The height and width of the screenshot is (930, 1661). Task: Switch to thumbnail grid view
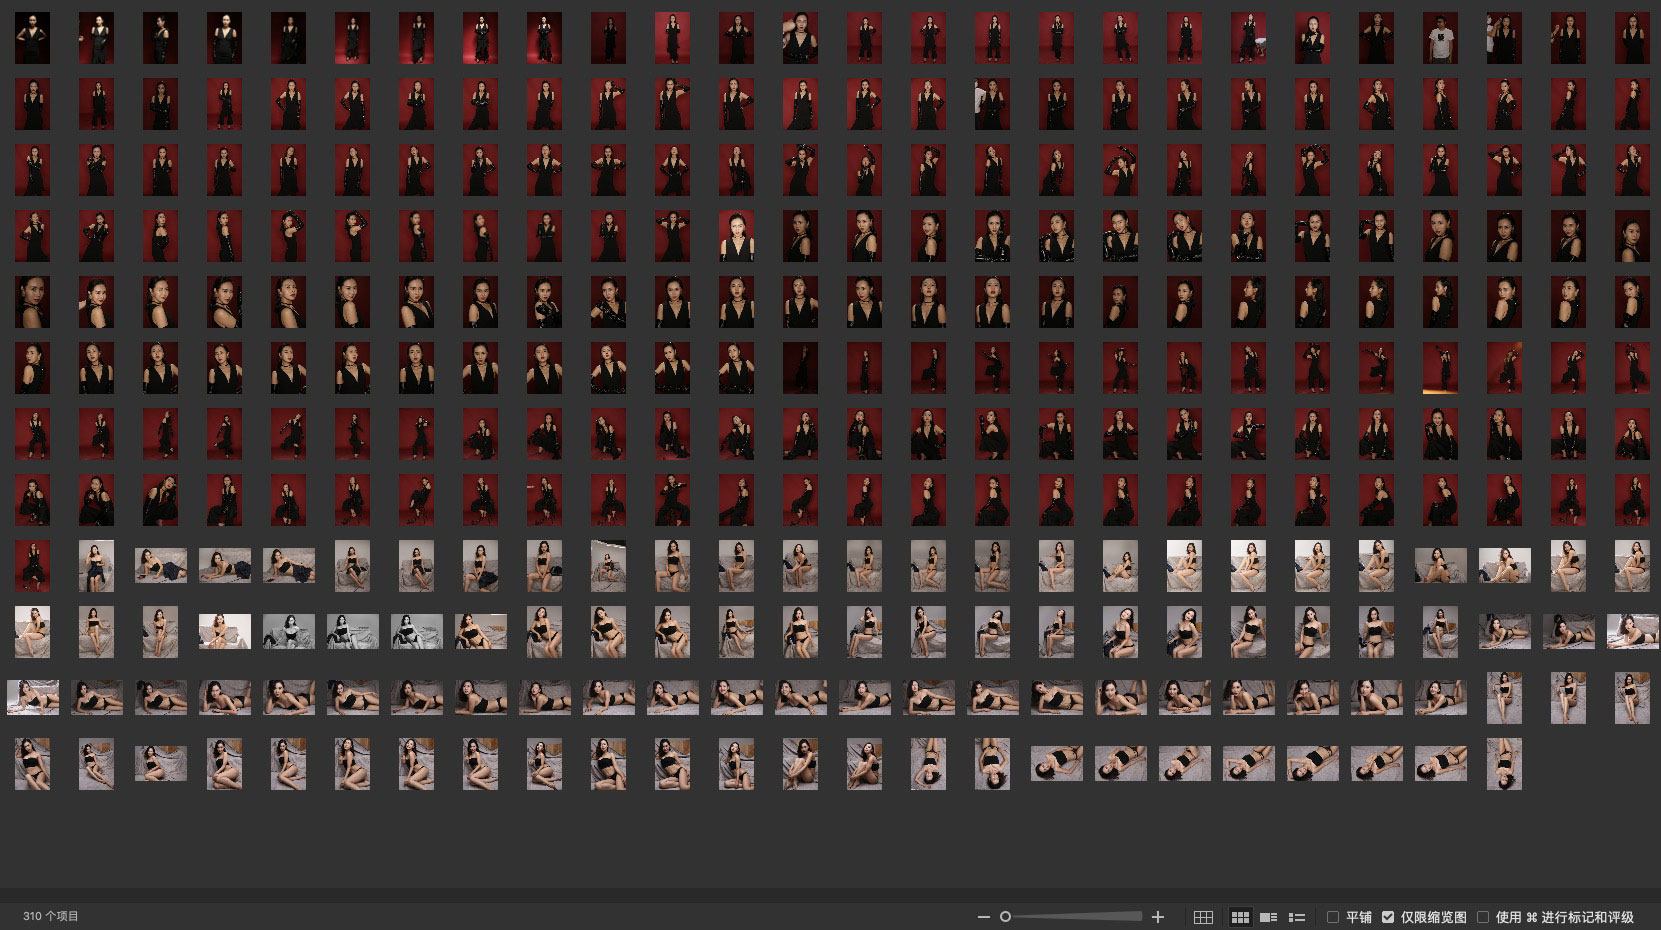click(1240, 917)
